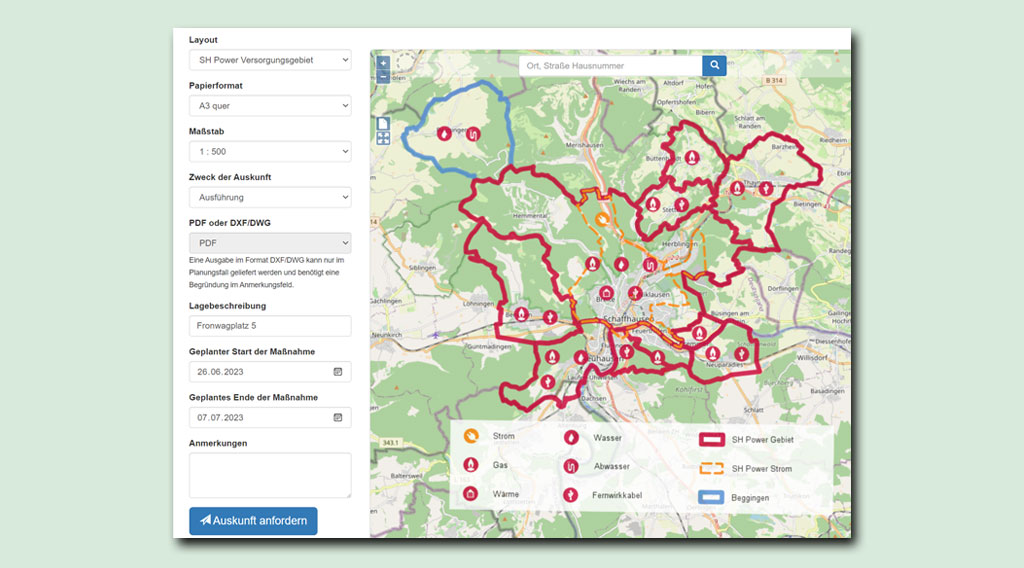Click the Lagebeschreibung text field

pyautogui.click(x=270, y=326)
